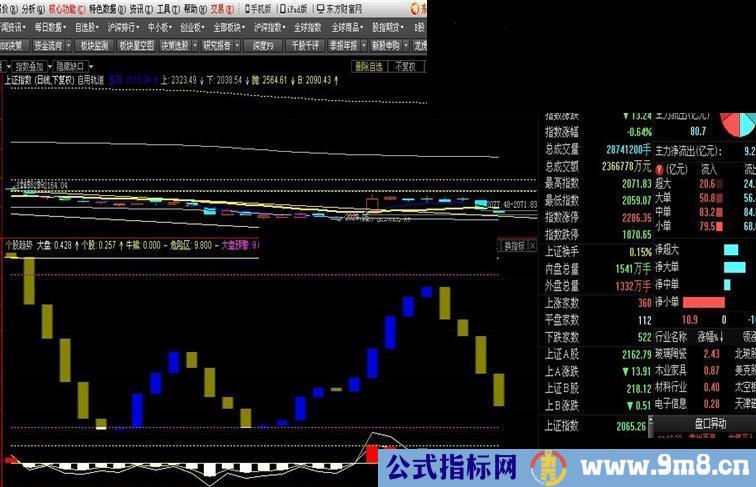Viewport: 756px width, 487px height.
Task: Toggle the 不复权 adjustment option
Action: pyautogui.click(x=404, y=67)
